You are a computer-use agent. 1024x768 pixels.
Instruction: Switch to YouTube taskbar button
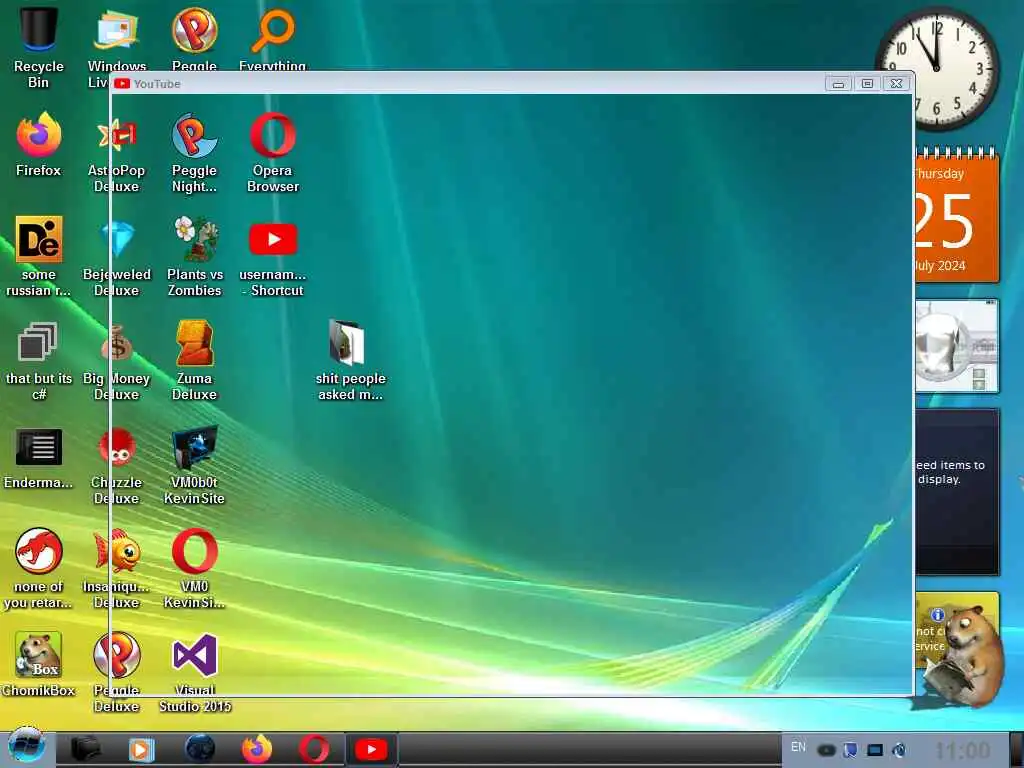[x=371, y=750]
